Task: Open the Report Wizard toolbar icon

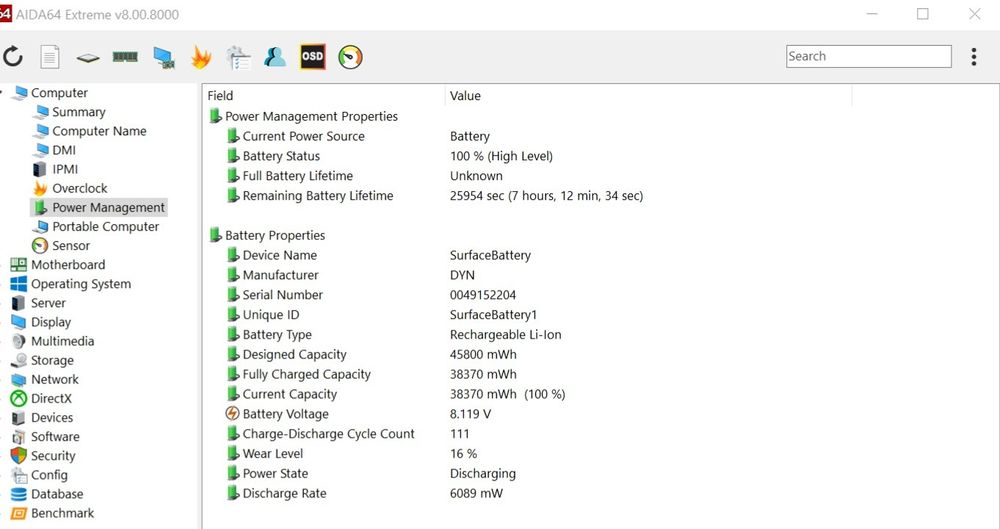Action: [x=239, y=57]
